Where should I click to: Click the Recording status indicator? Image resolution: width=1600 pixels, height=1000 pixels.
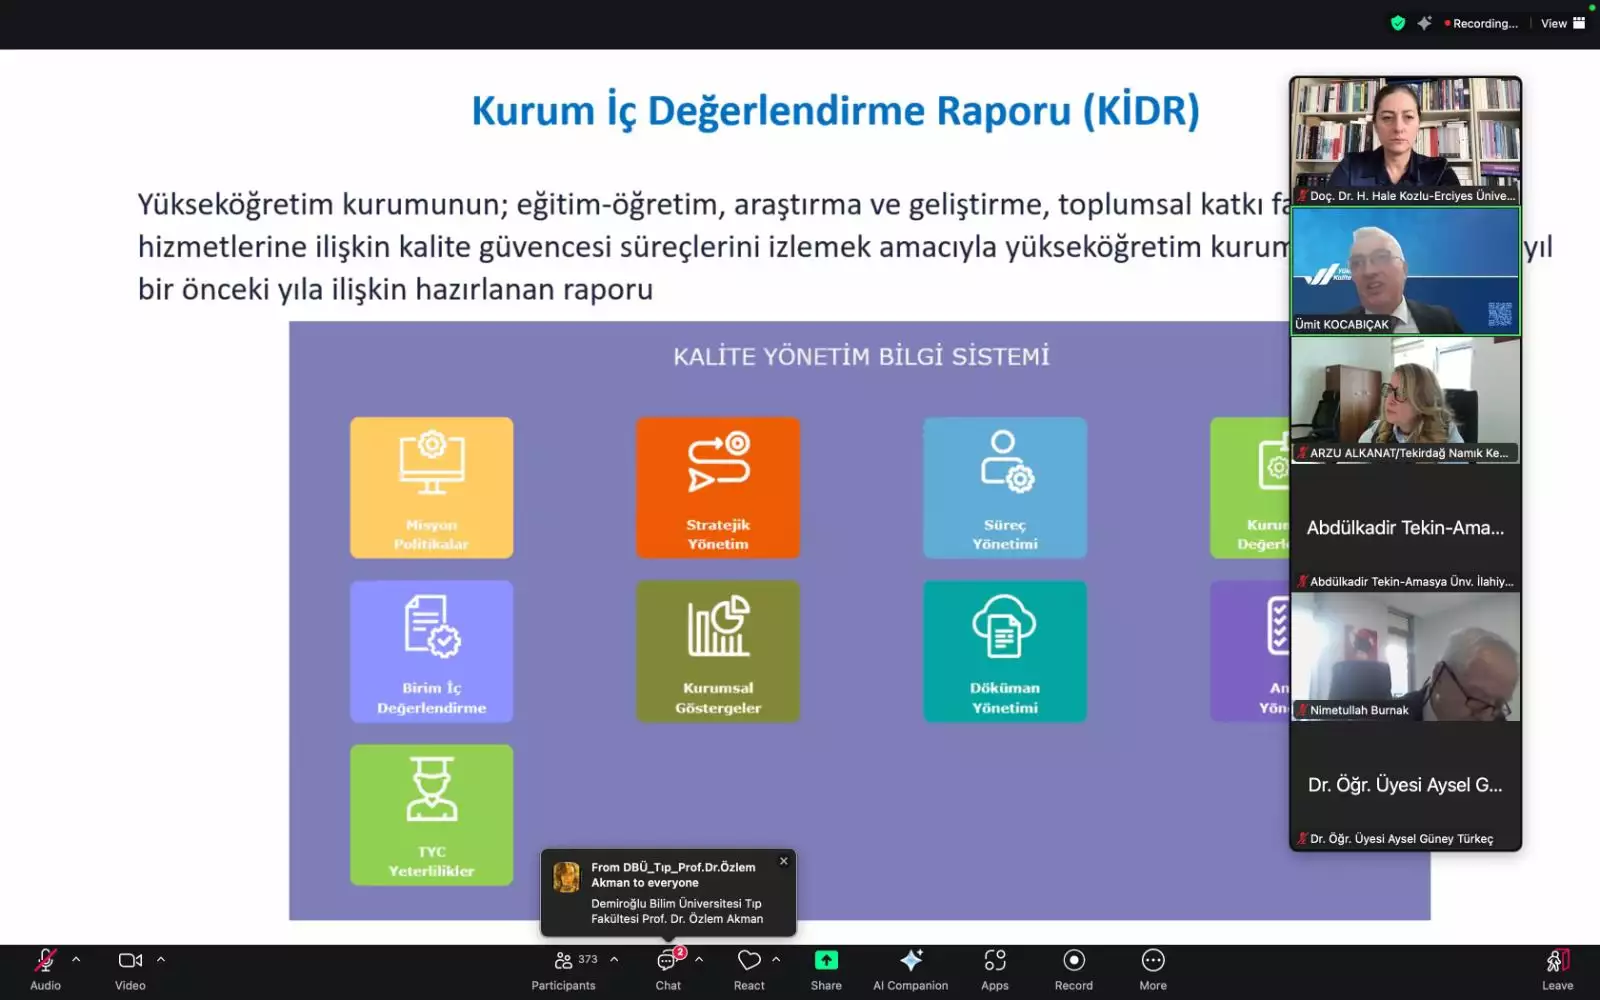[x=1481, y=23]
